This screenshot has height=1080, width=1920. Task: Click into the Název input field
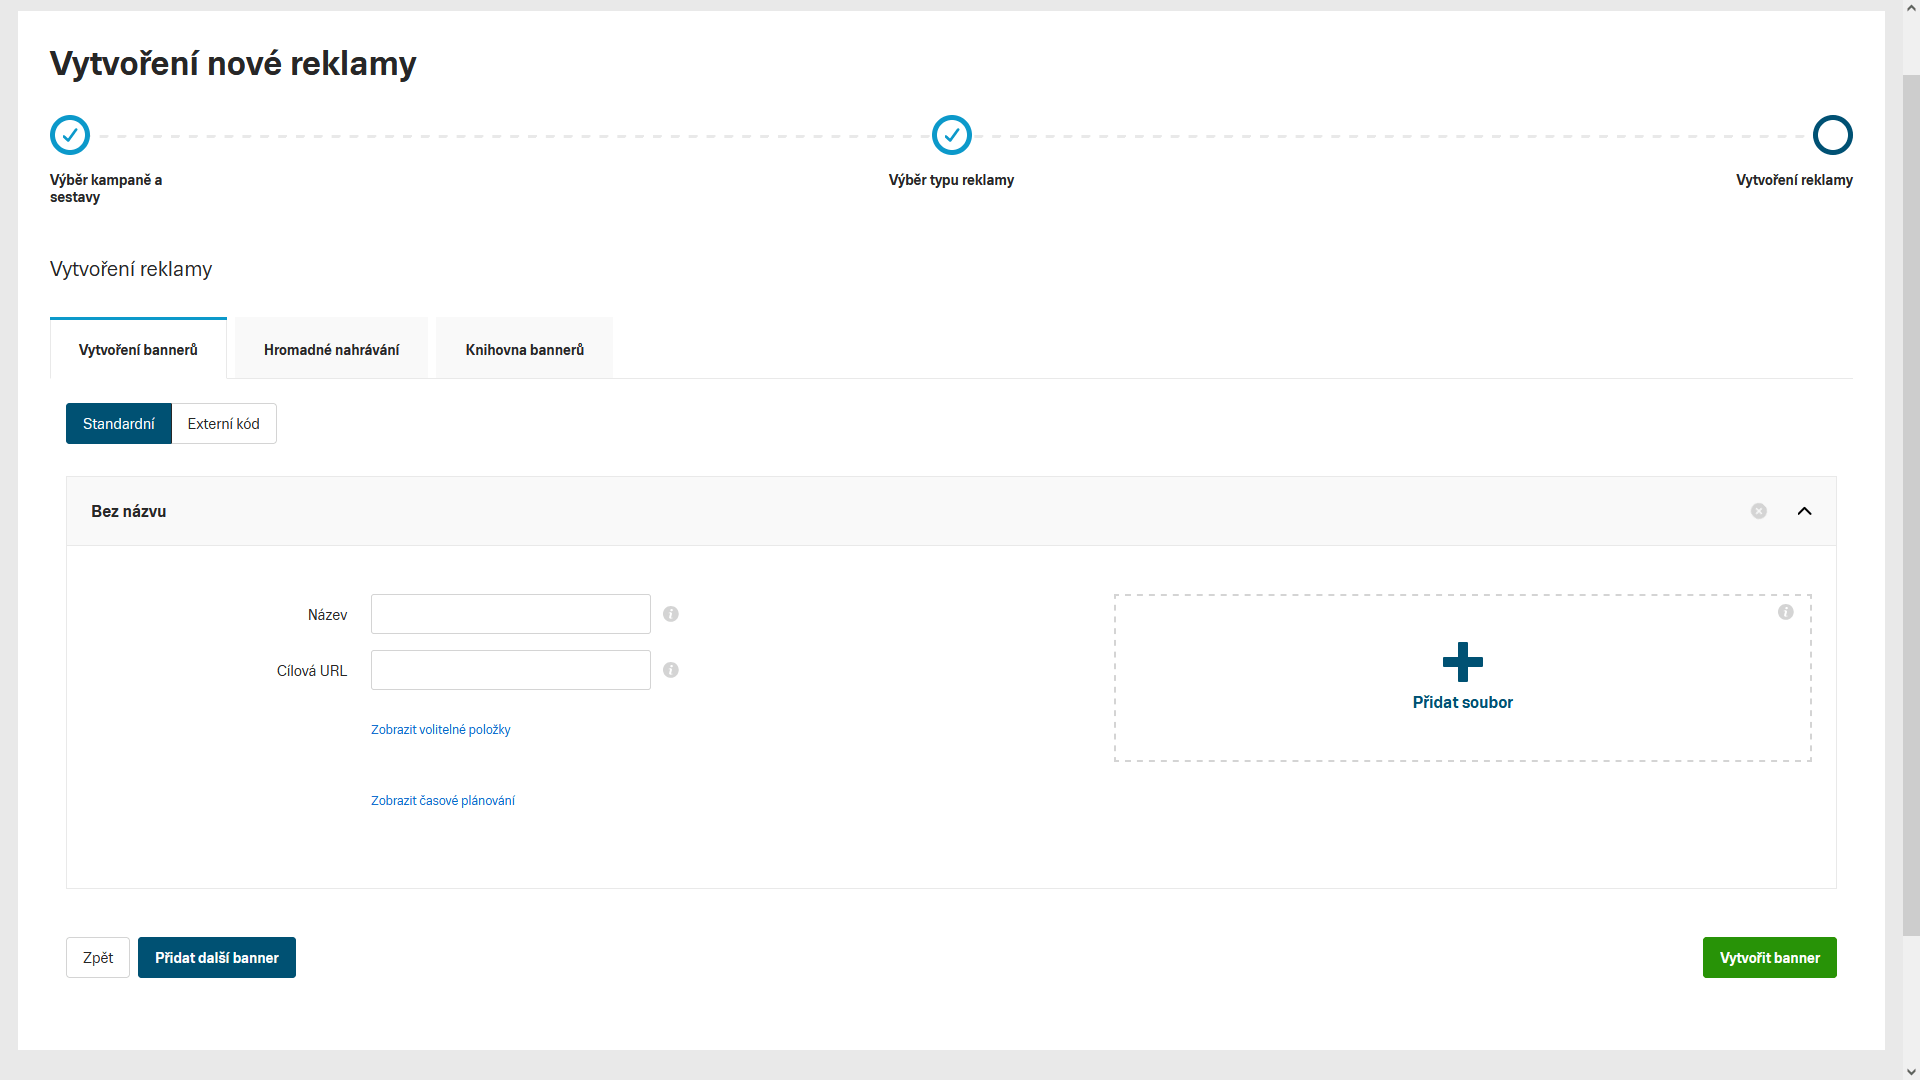point(510,614)
